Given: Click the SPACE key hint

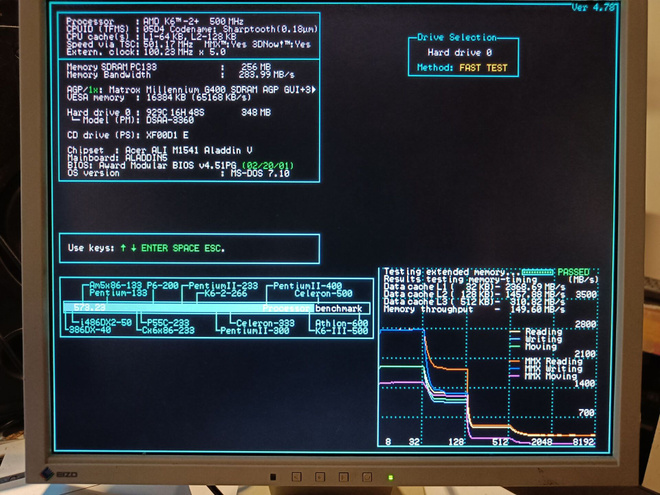Looking at the screenshot, I should pyautogui.click(x=186, y=248).
